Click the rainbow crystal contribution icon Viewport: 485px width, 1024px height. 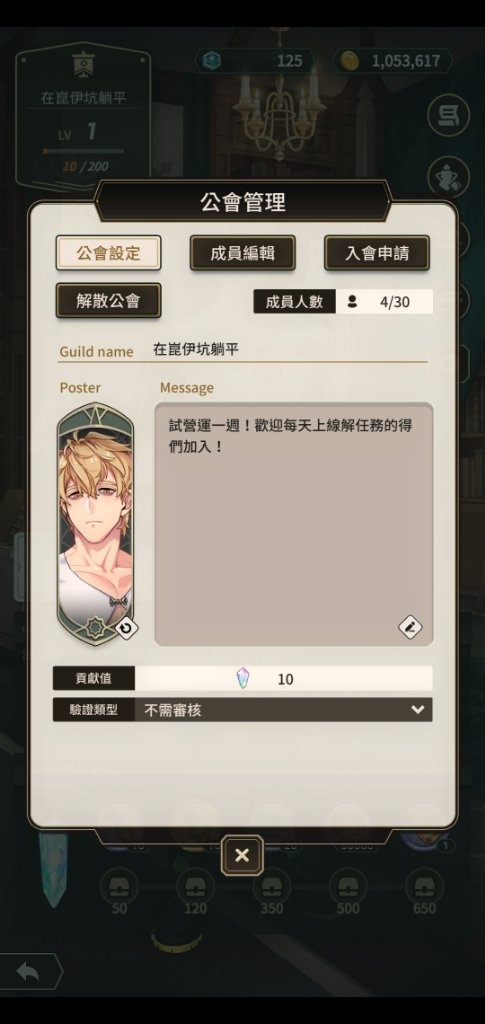click(x=243, y=679)
